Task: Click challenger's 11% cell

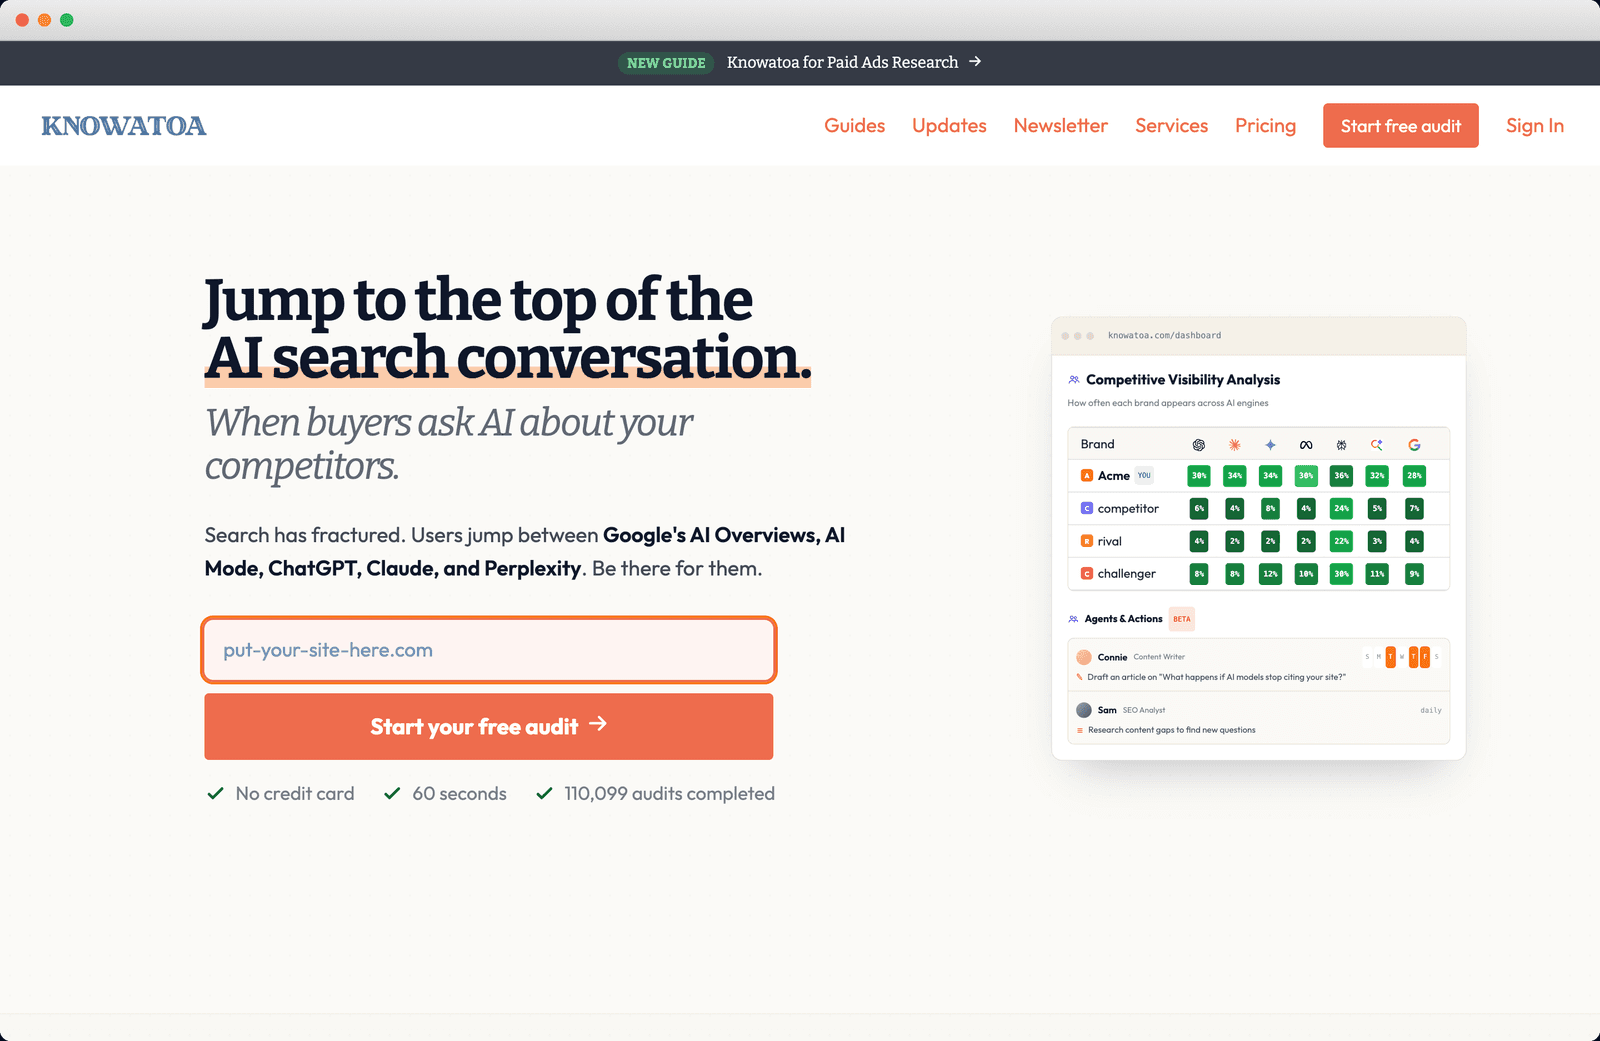Action: coord(1377,574)
